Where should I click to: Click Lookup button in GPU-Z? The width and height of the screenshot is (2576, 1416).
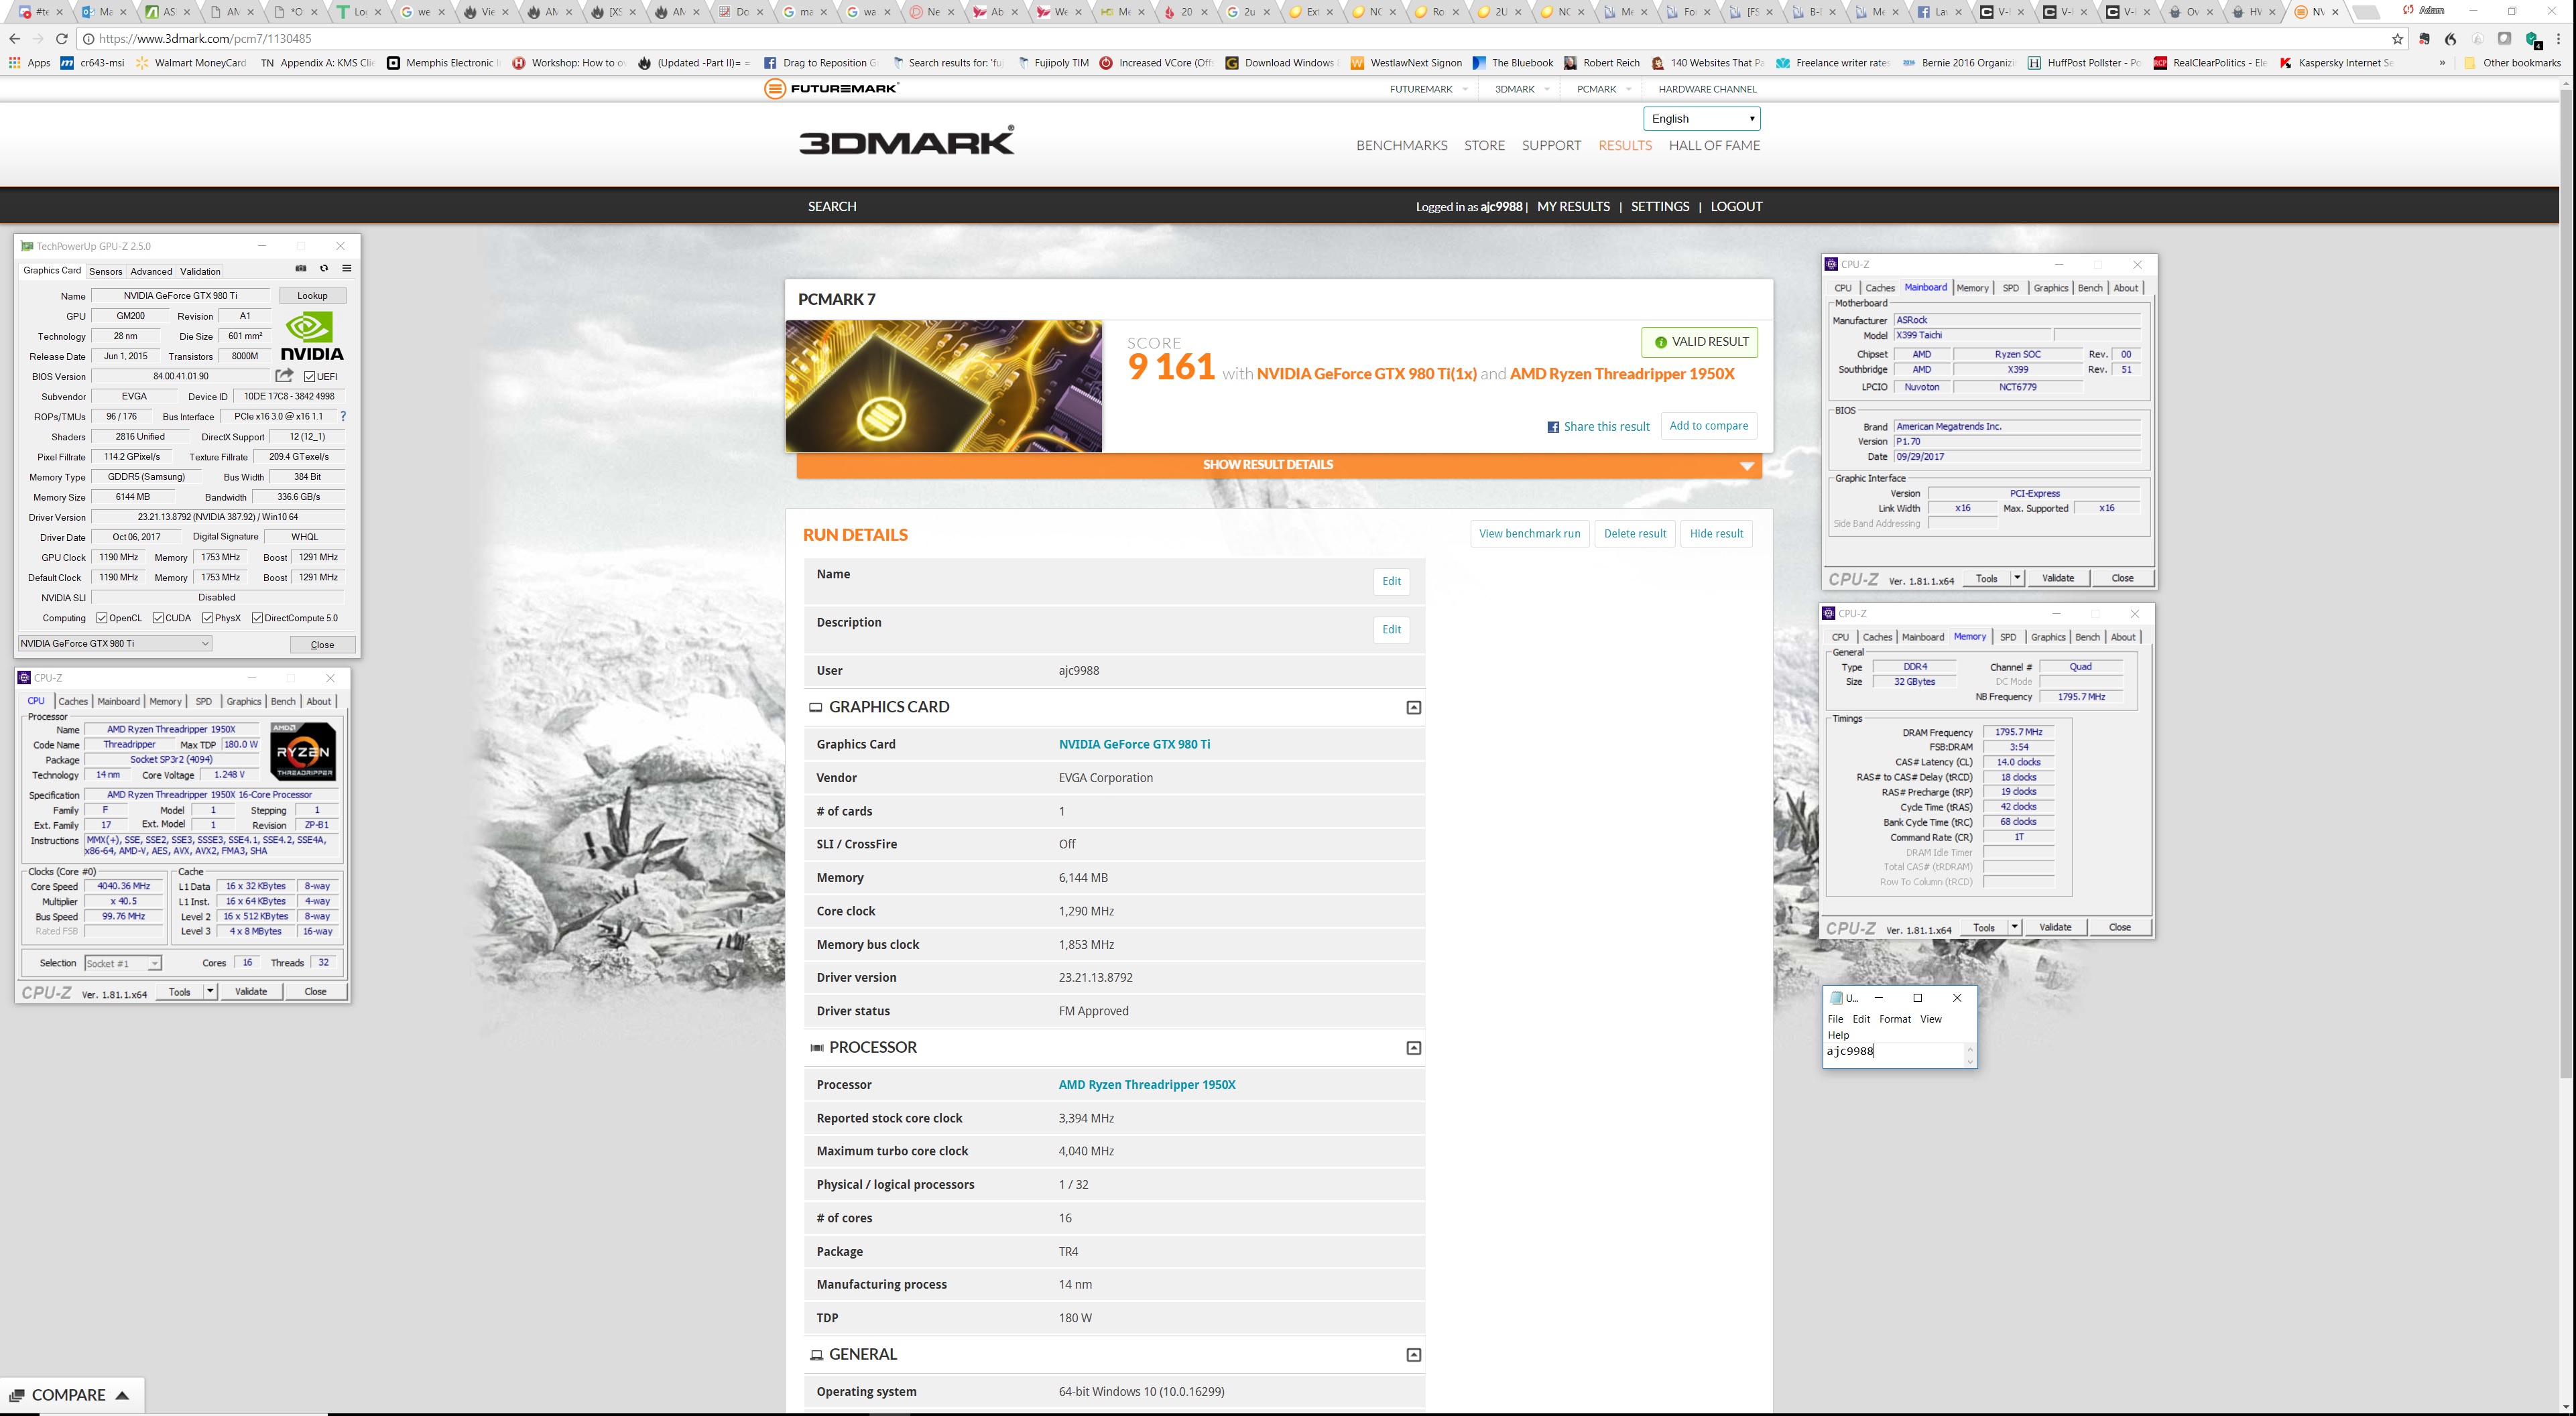click(x=312, y=296)
